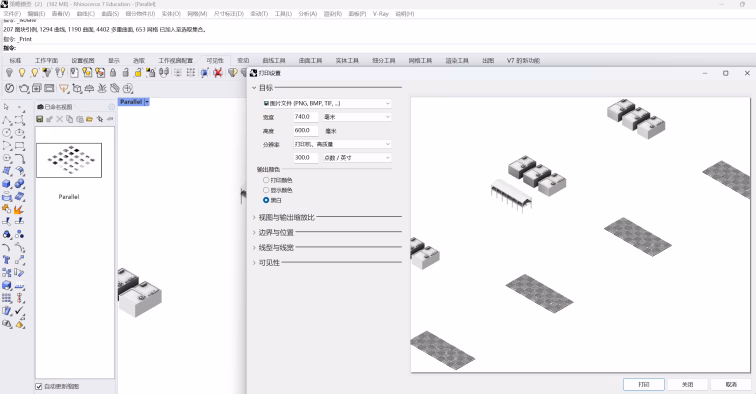This screenshot has height=394, width=756.
Task: Click the yellow folder icon in named views panel
Action: pos(90,119)
